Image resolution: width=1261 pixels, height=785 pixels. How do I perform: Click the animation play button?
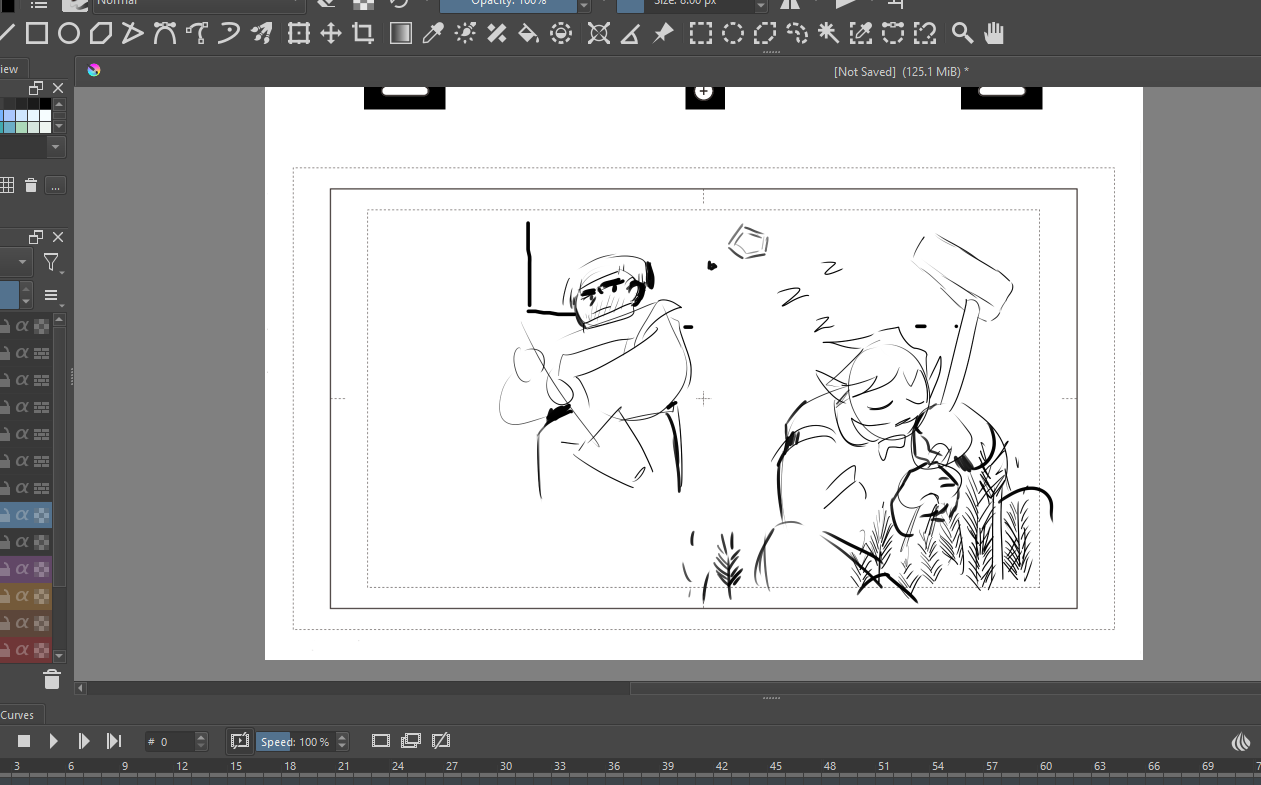pos(54,741)
